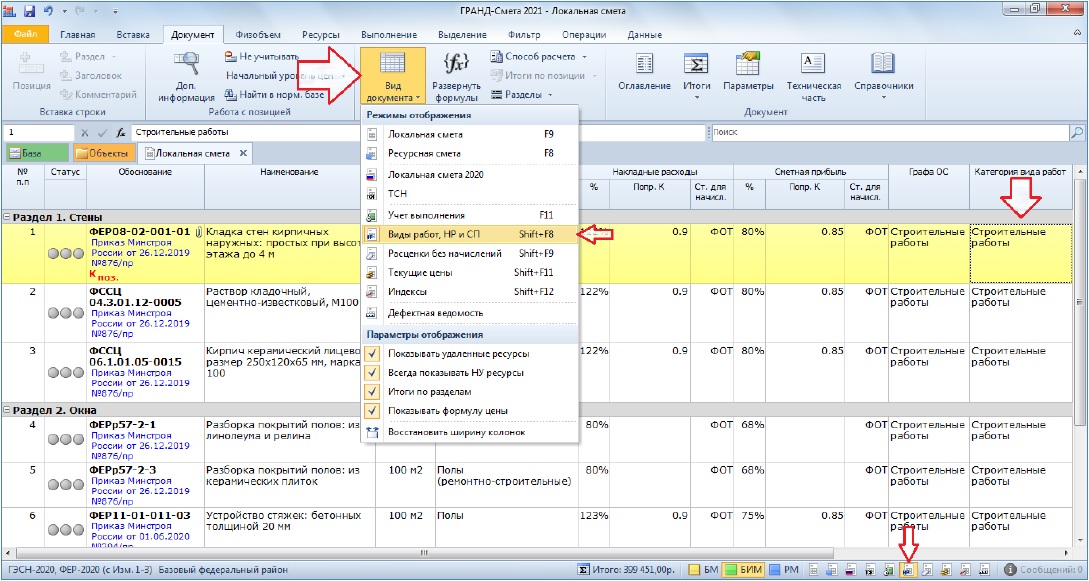Image resolution: width=1089 pixels, height=581 pixels.
Task: Switch to Ресурсная смета view via status bar icon
Action: tap(833, 570)
